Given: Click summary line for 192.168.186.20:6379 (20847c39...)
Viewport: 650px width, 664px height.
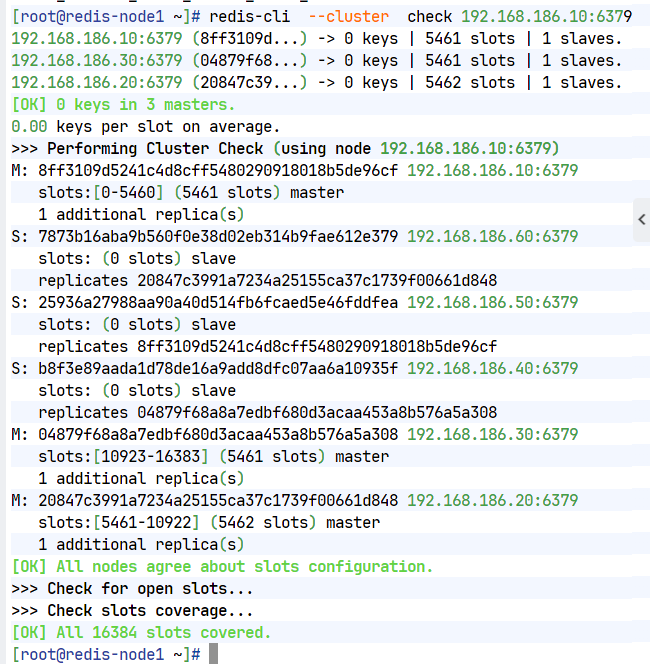Looking at the screenshot, I should click(x=316, y=83).
